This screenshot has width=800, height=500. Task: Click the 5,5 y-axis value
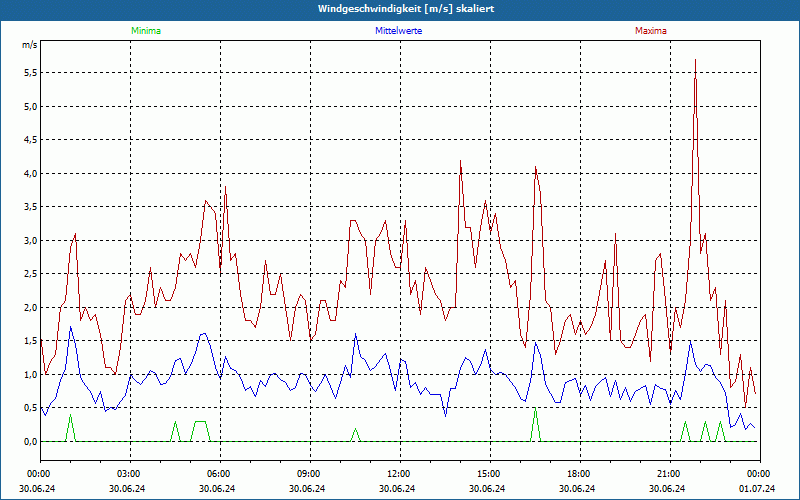point(31,73)
